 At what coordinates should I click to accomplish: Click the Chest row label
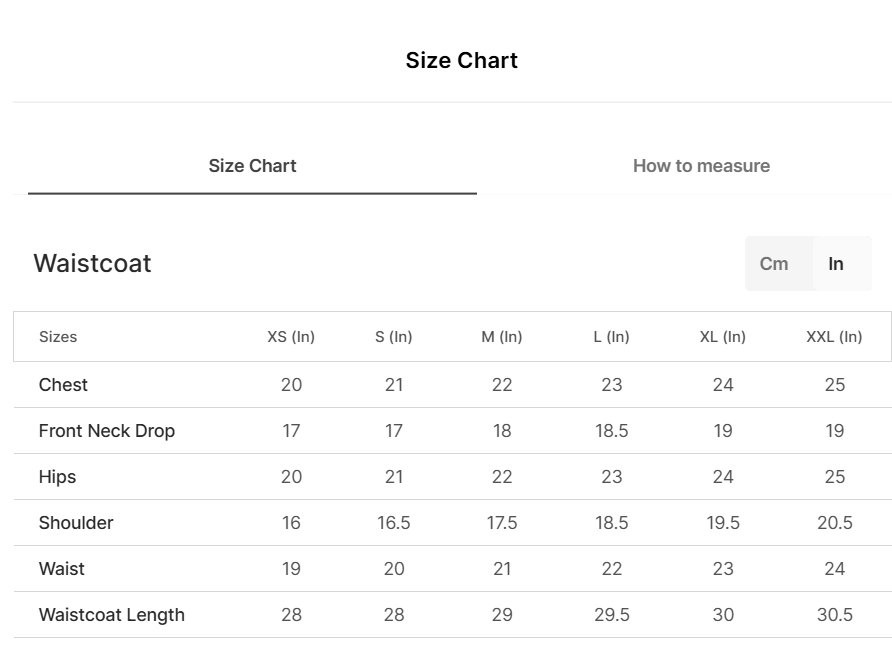click(x=63, y=385)
